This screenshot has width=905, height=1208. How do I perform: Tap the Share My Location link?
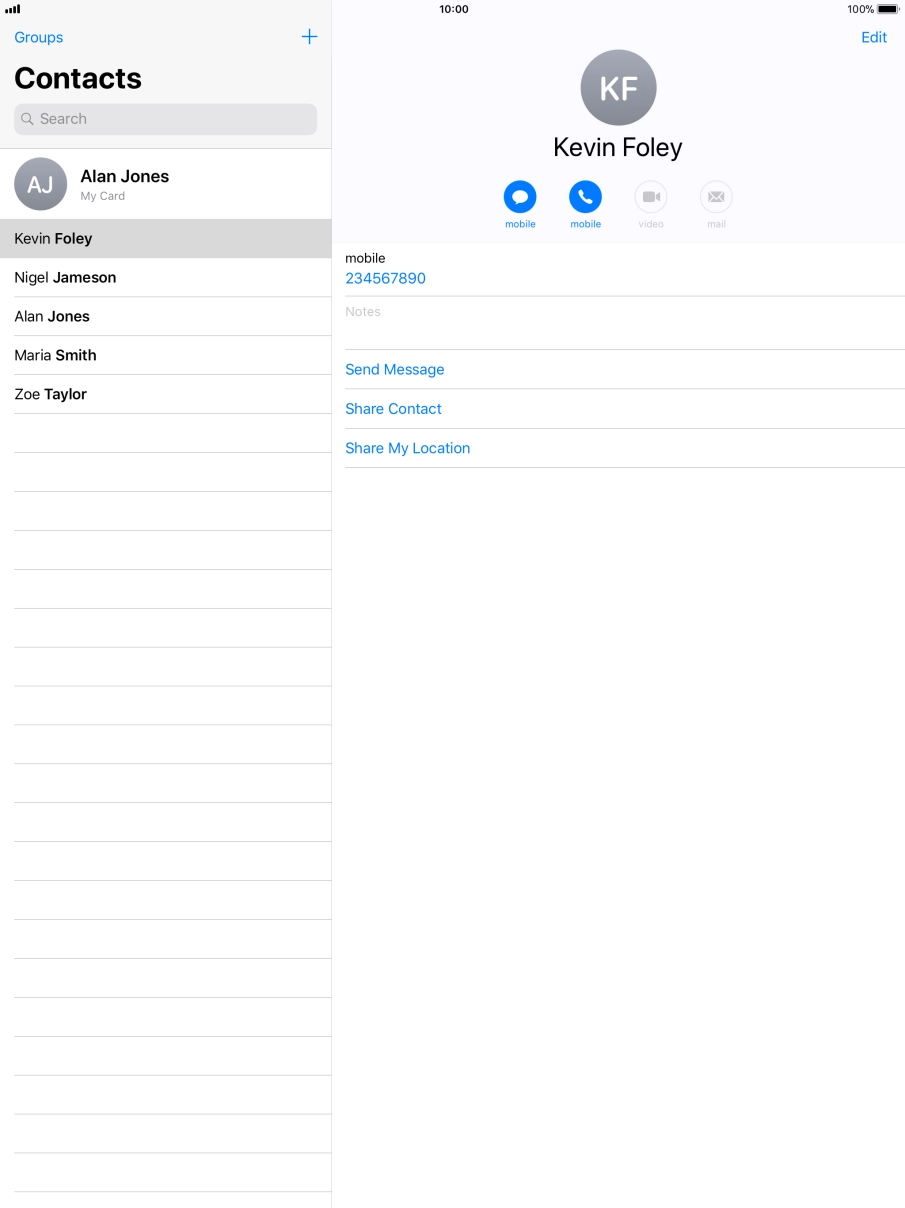click(407, 448)
